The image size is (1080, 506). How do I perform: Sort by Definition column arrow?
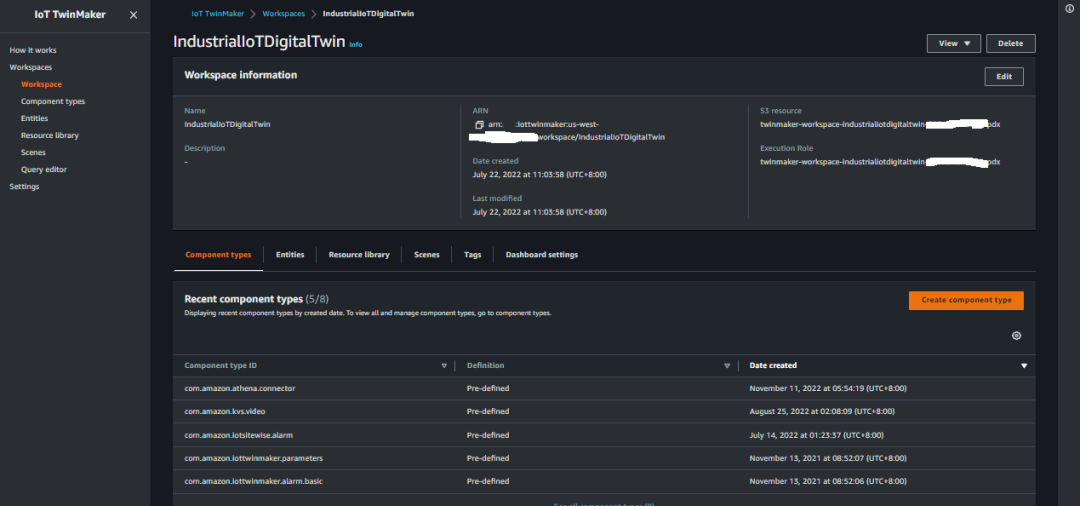tap(727, 366)
